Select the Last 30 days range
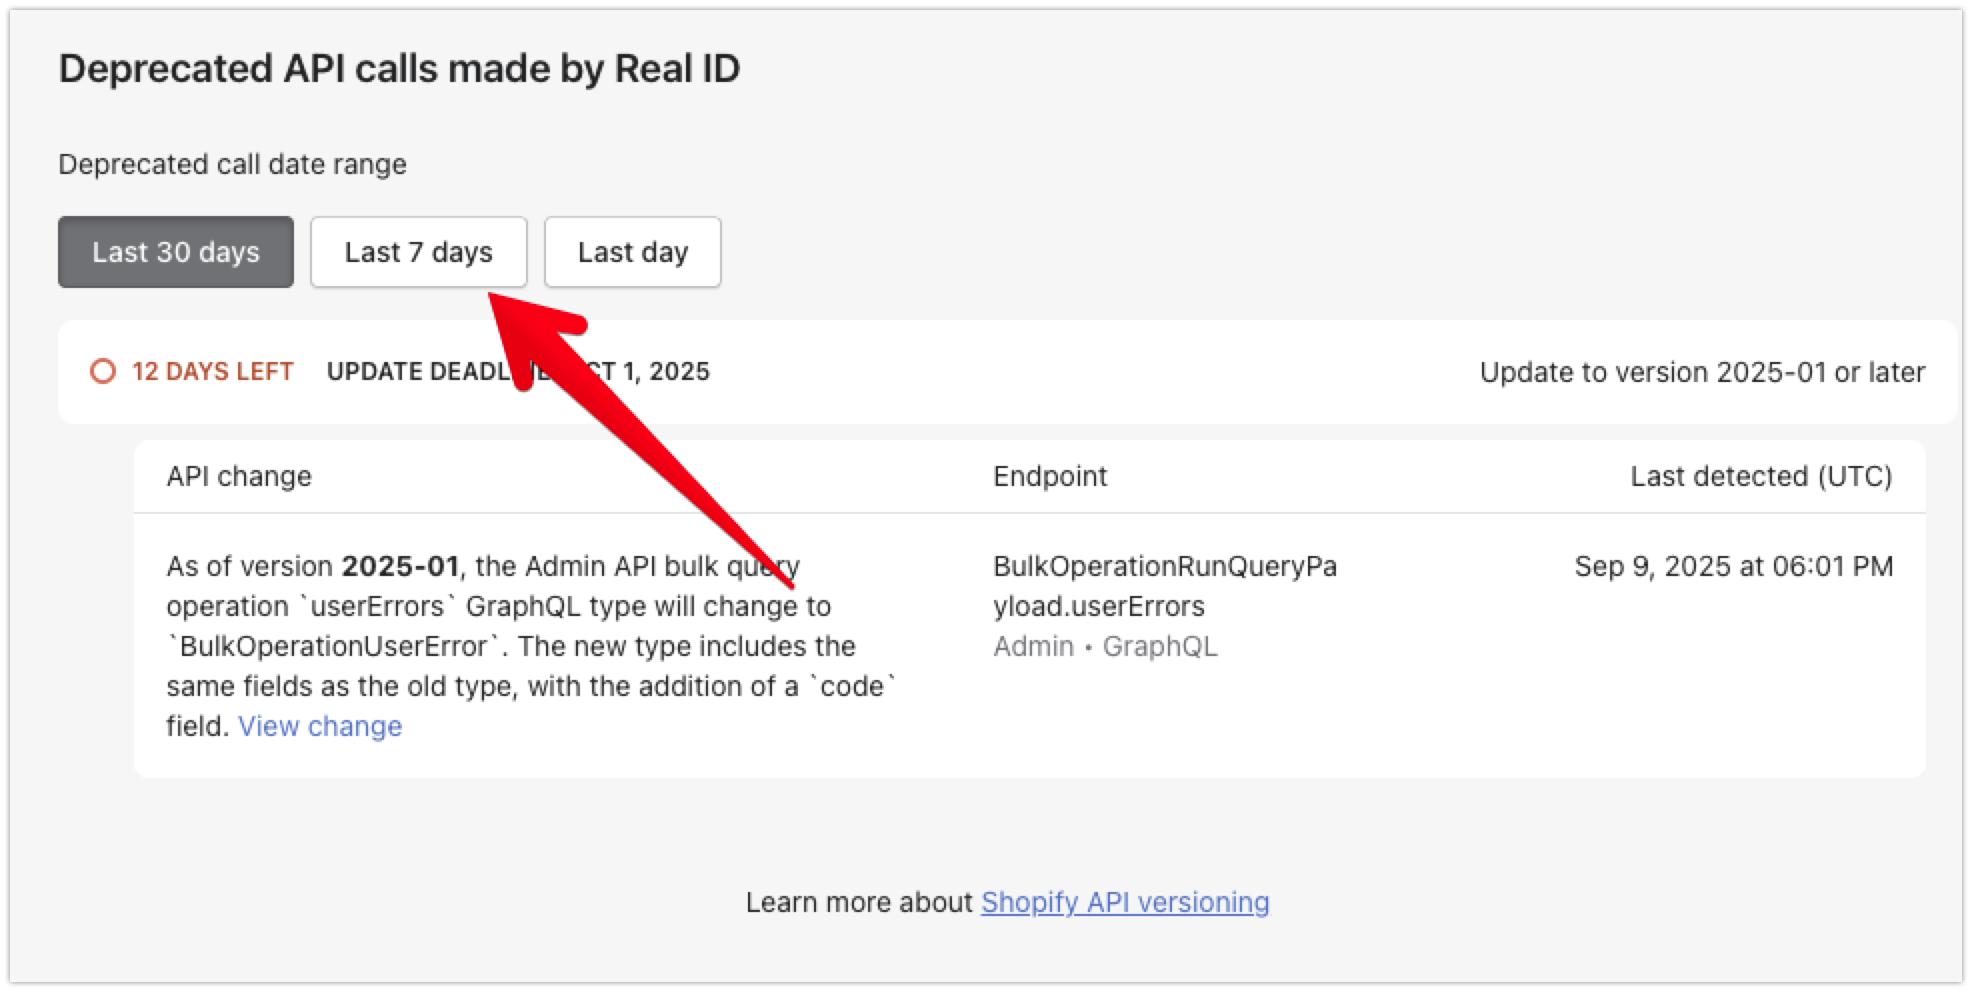 tap(176, 252)
